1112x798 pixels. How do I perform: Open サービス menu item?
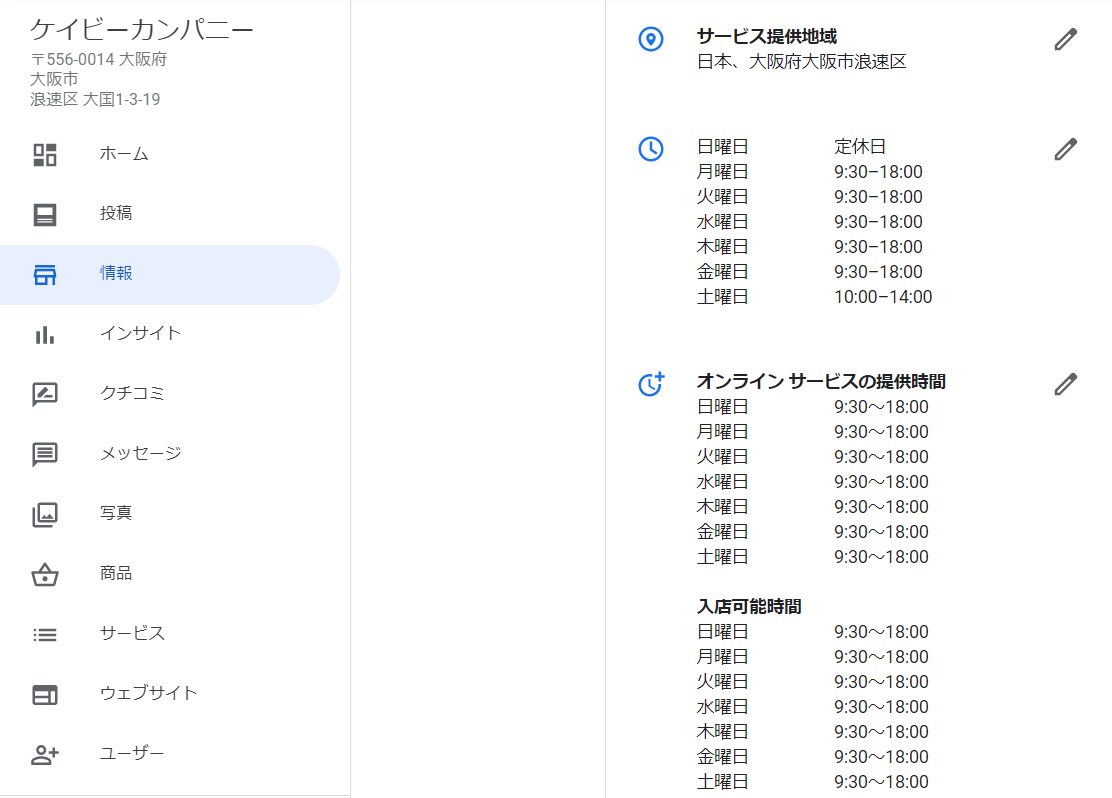point(170,634)
